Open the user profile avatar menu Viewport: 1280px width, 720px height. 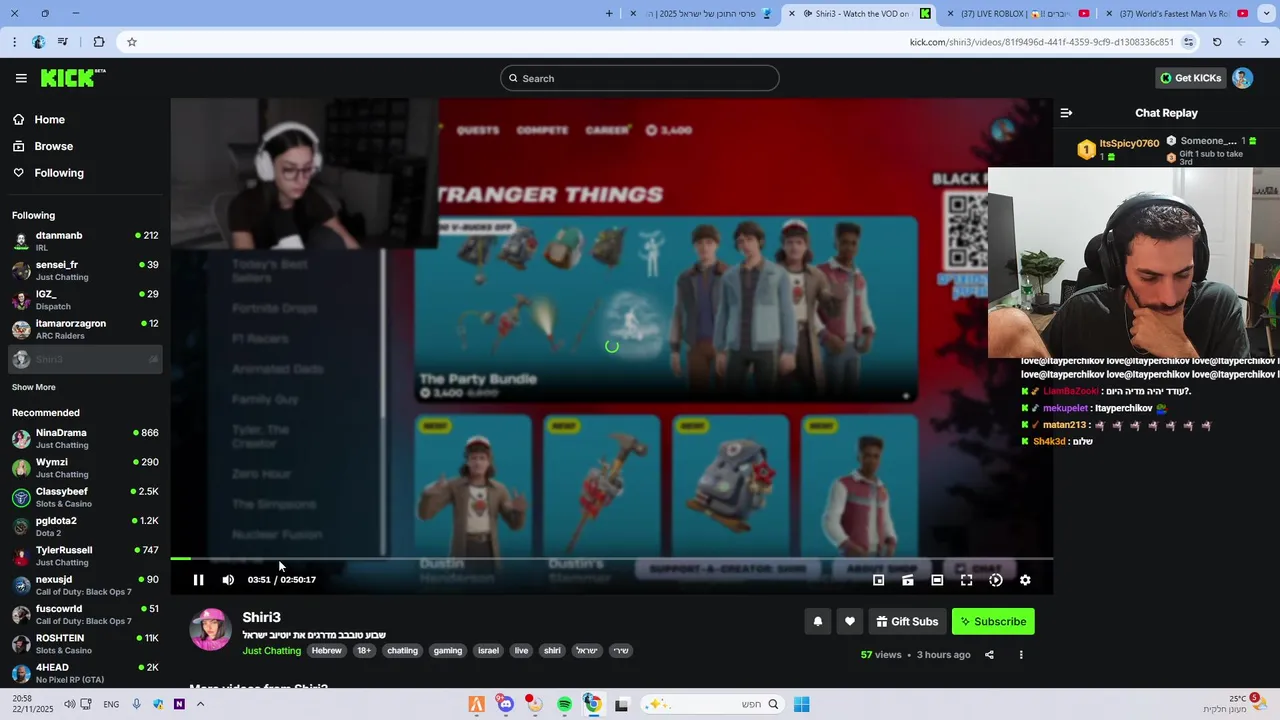1242,78
